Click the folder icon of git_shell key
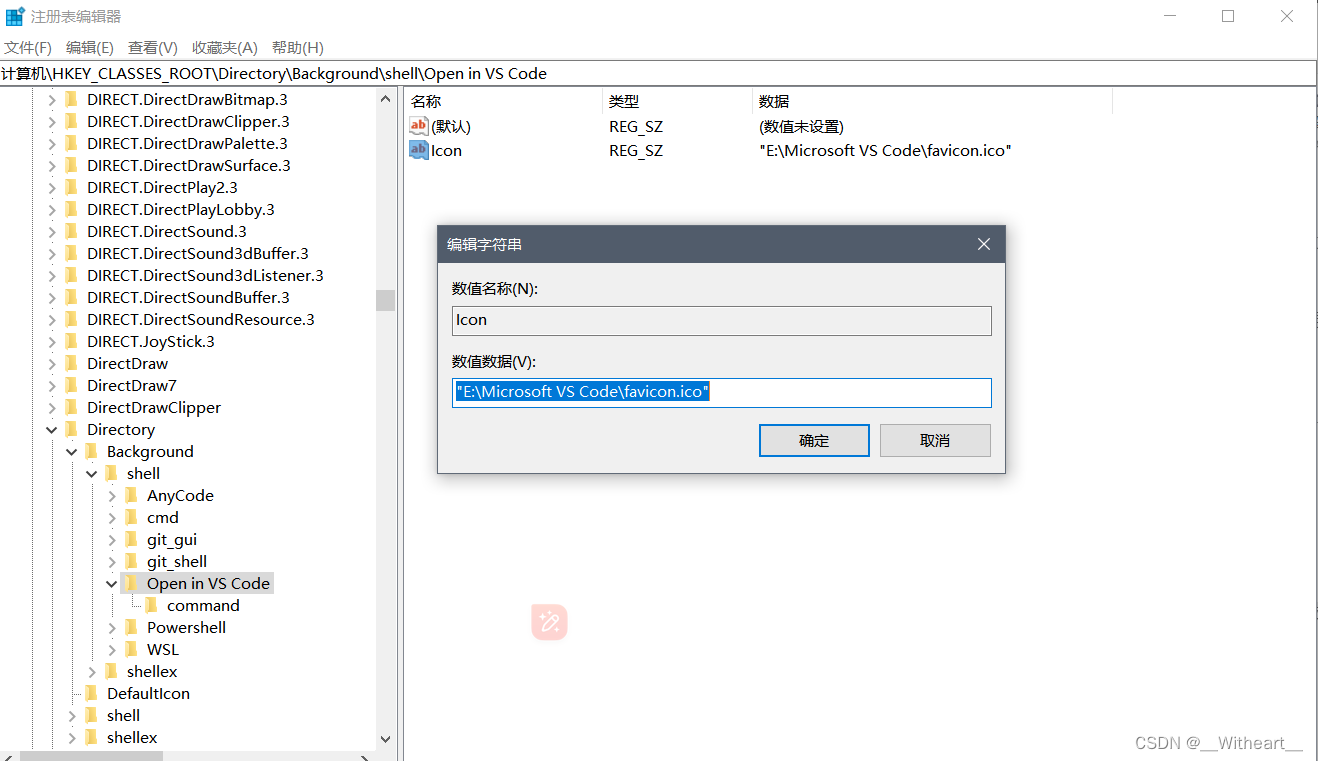 coord(131,561)
